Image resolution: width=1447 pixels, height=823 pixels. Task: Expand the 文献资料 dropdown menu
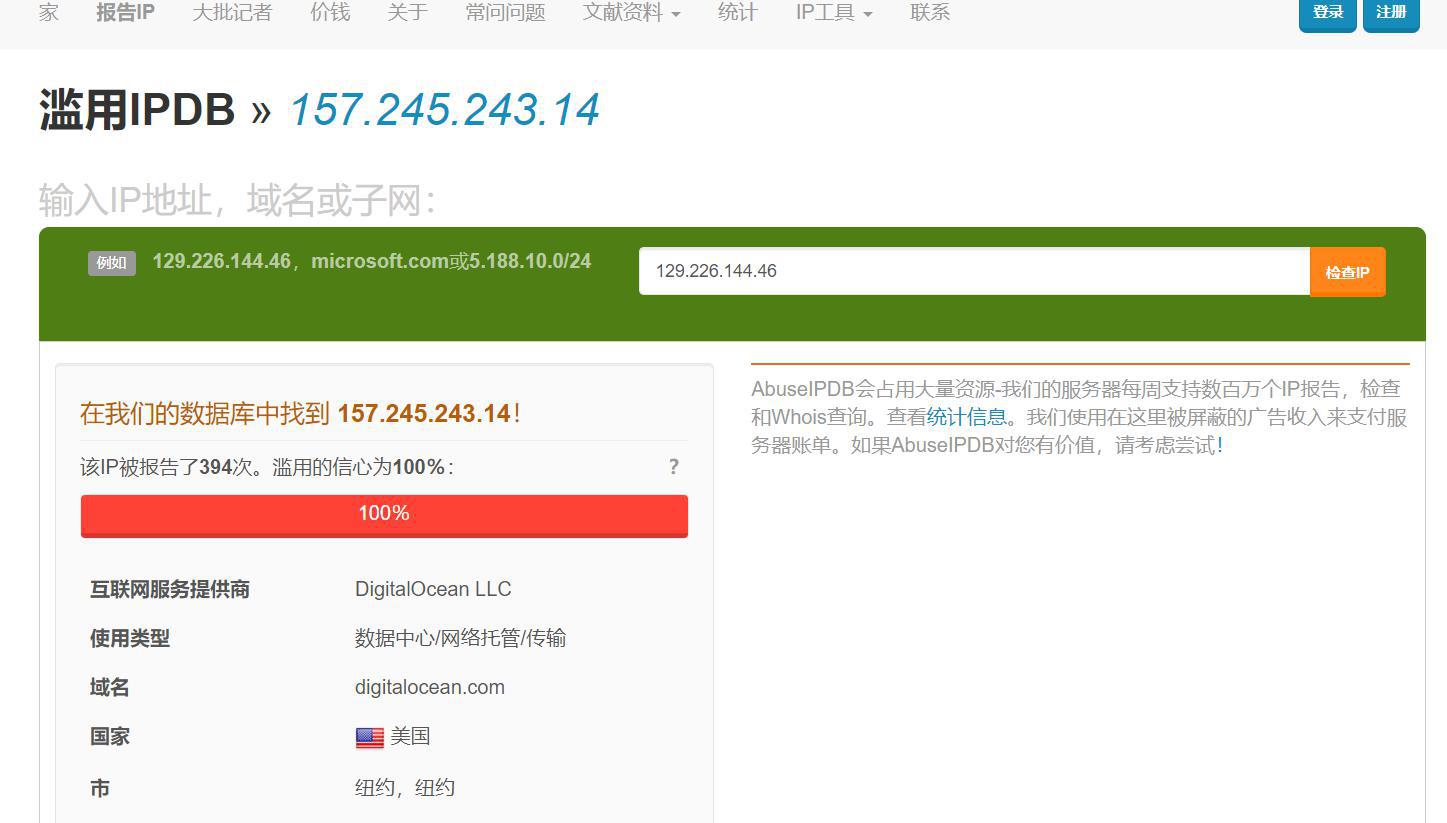pos(631,13)
